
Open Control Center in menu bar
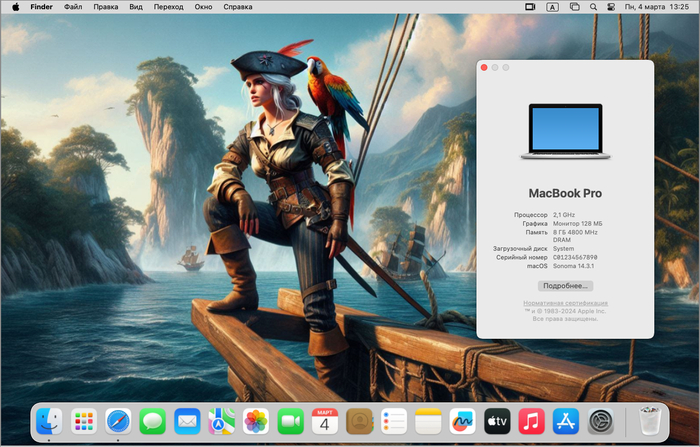[611, 7]
